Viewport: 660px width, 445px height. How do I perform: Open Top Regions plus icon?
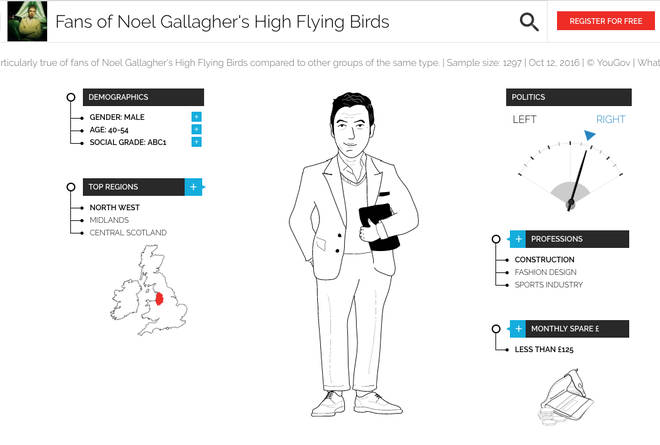[194, 187]
